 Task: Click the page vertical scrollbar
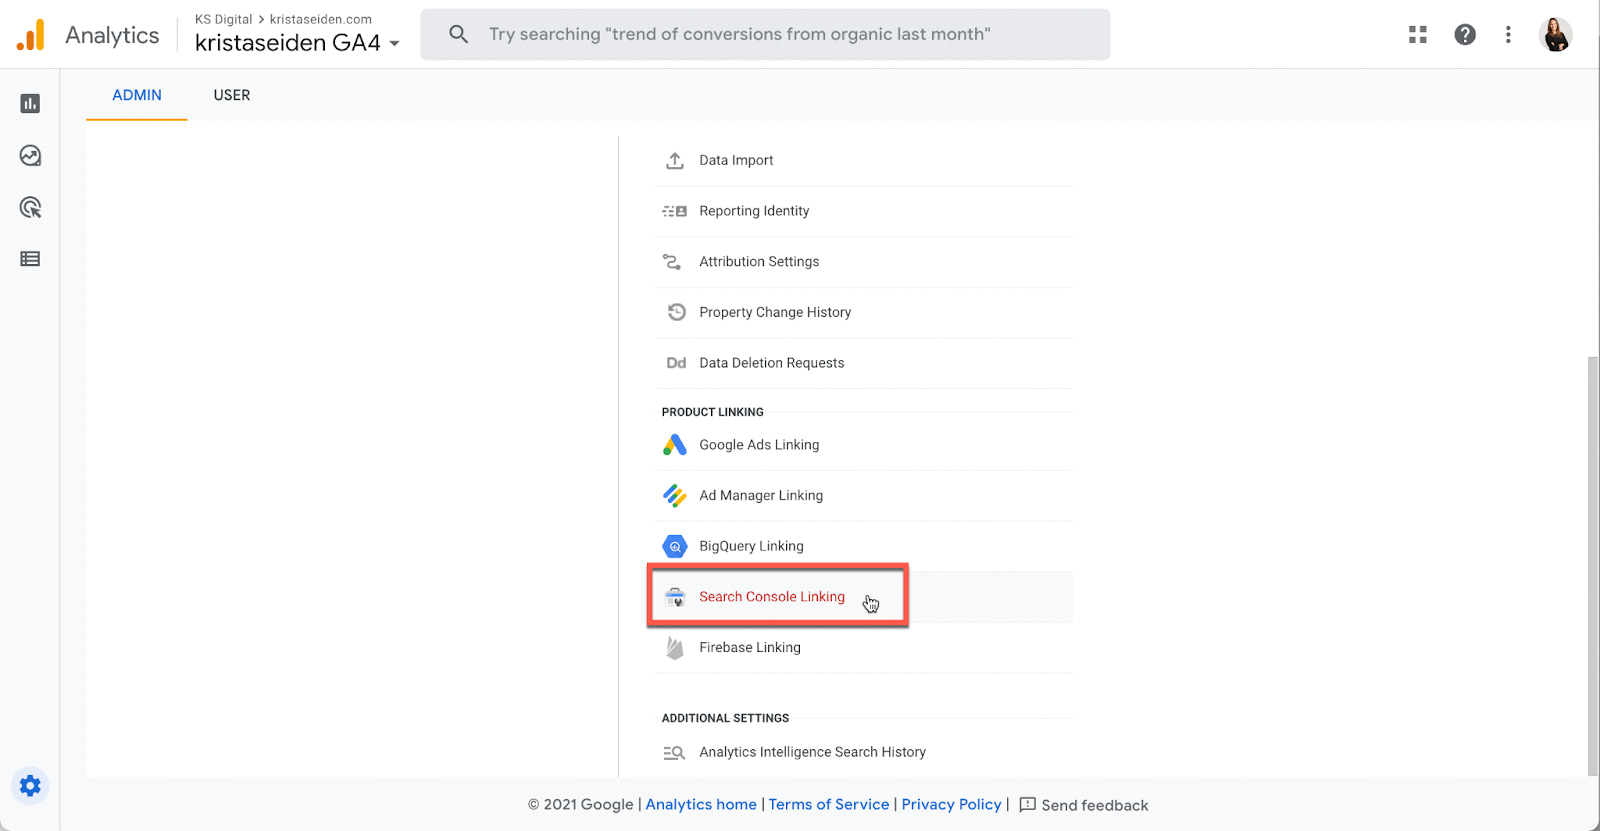[x=1593, y=565]
